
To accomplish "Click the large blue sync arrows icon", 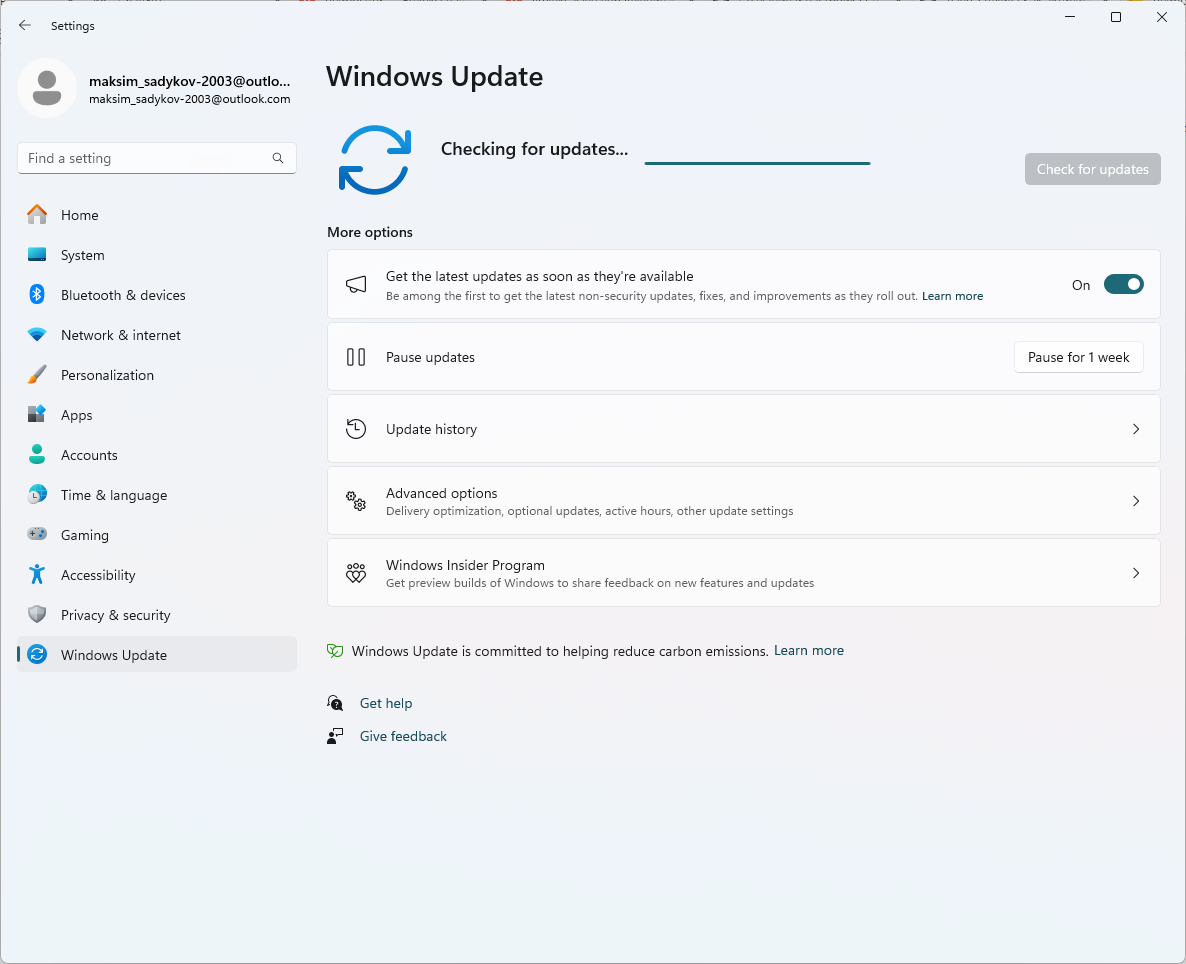I will pyautogui.click(x=375, y=160).
